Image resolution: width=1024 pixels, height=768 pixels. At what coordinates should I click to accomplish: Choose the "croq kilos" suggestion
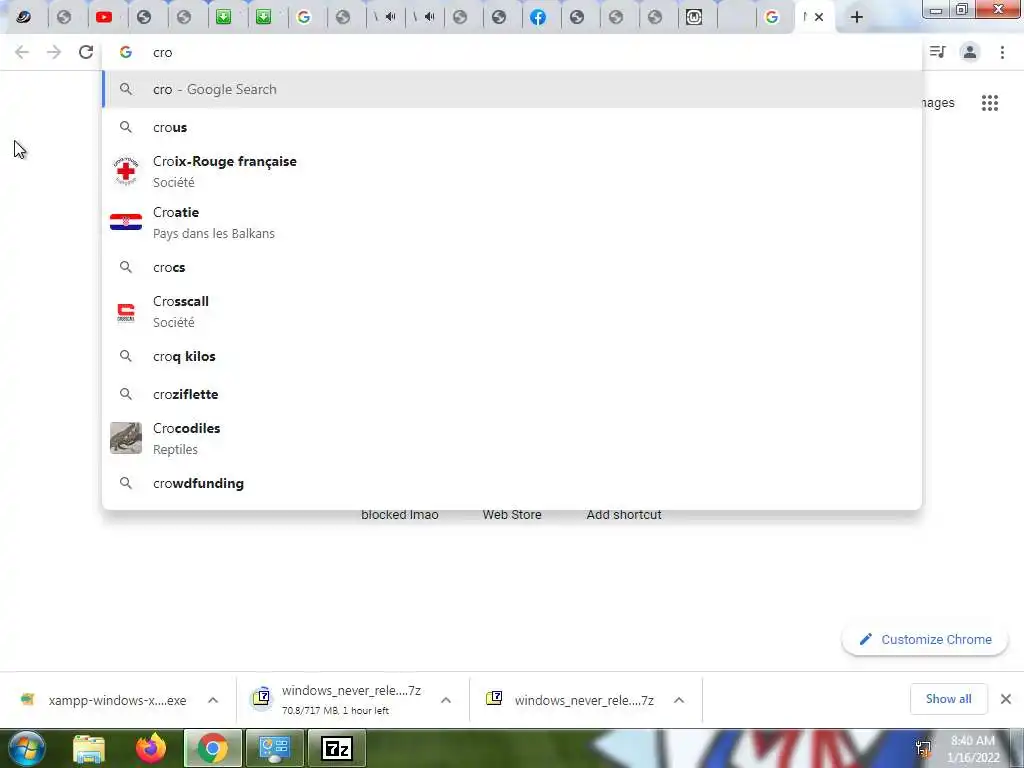513,357
